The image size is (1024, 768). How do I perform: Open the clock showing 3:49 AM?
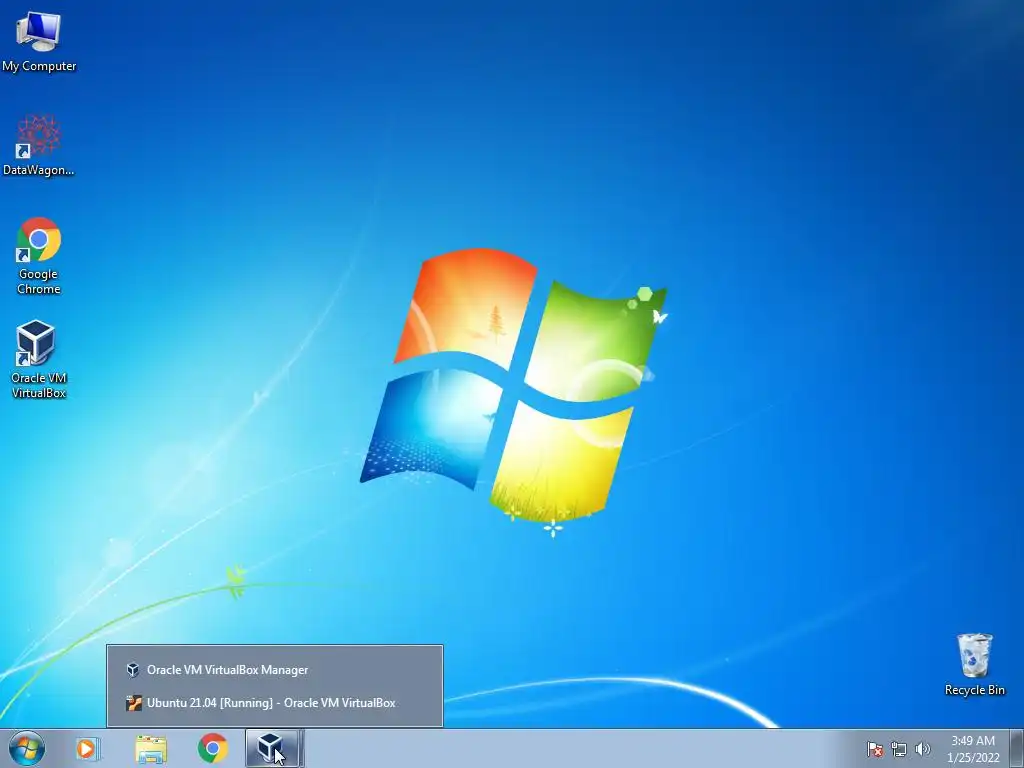(973, 749)
